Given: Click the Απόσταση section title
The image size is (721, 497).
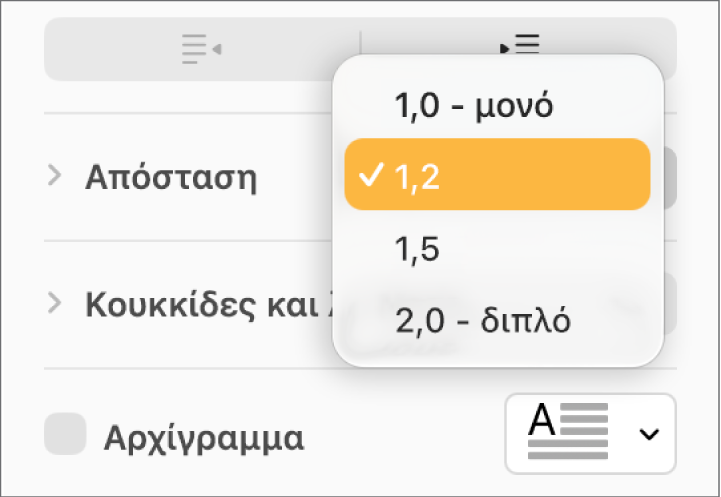Looking at the screenshot, I should tap(171, 177).
